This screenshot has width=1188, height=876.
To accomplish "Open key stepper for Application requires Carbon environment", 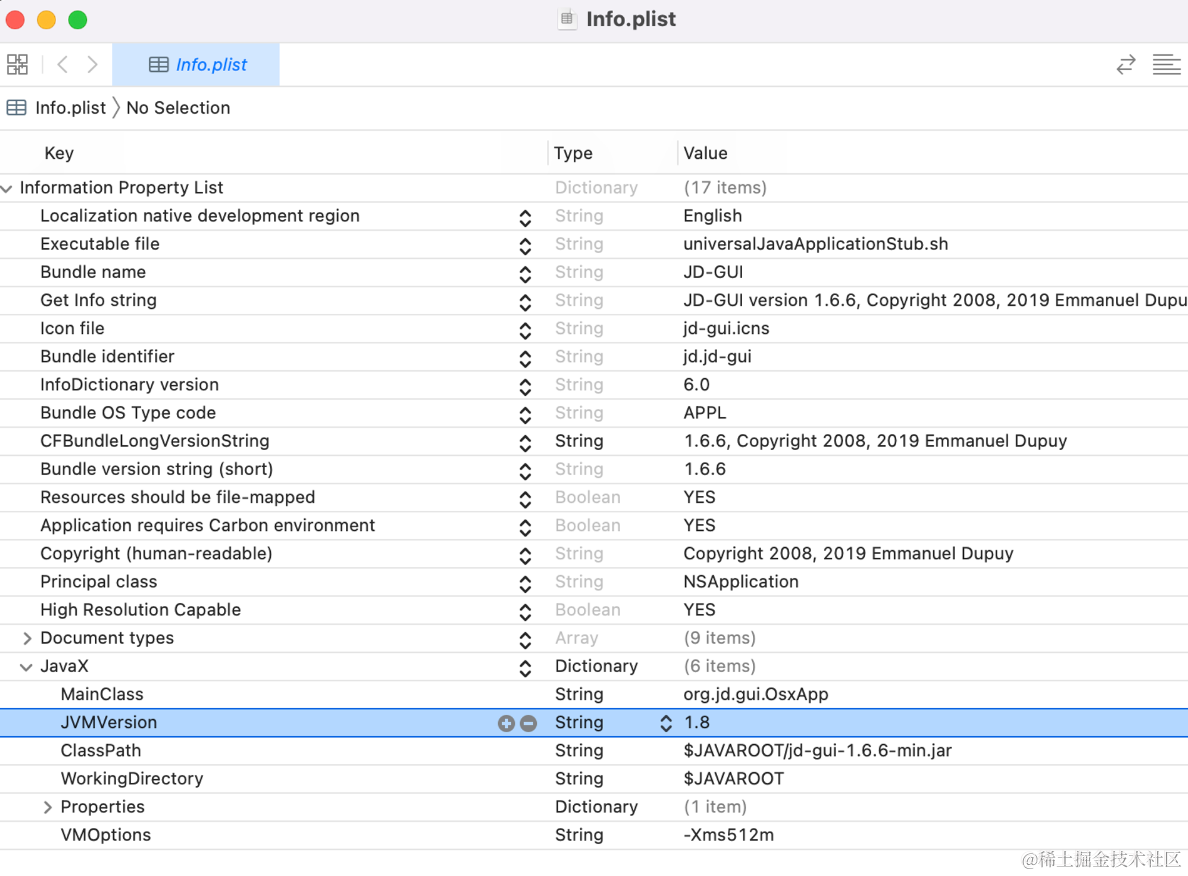I will tap(525, 527).
